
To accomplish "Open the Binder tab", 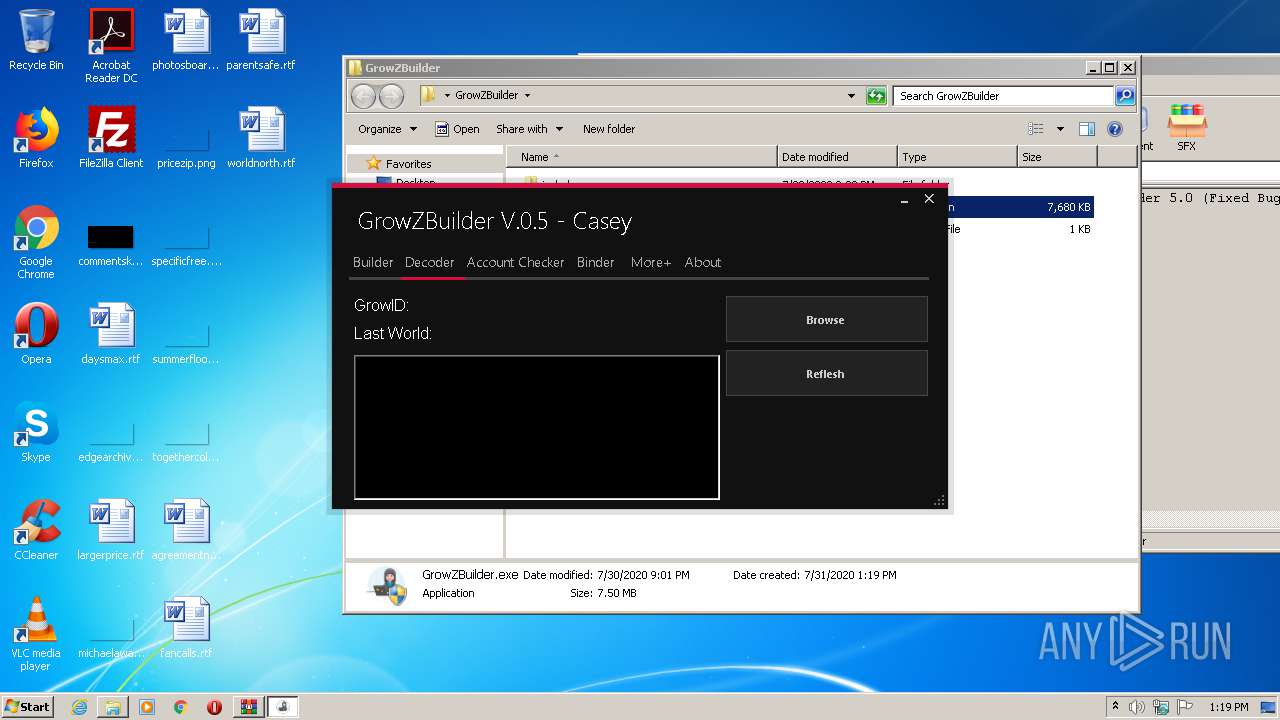I will point(595,262).
